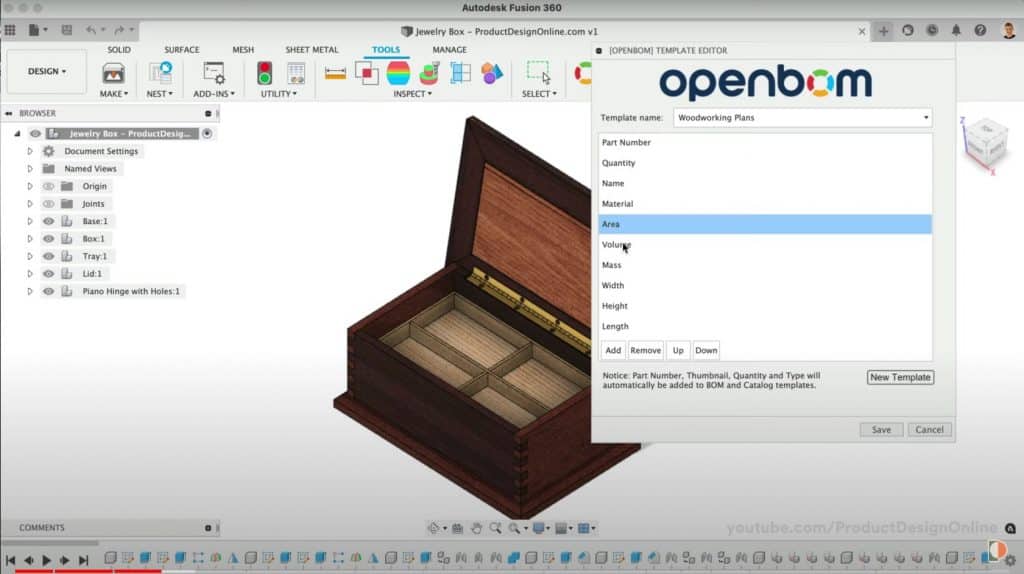Open the DESIGN workspace dropdown
This screenshot has height=574, width=1024.
coord(46,71)
